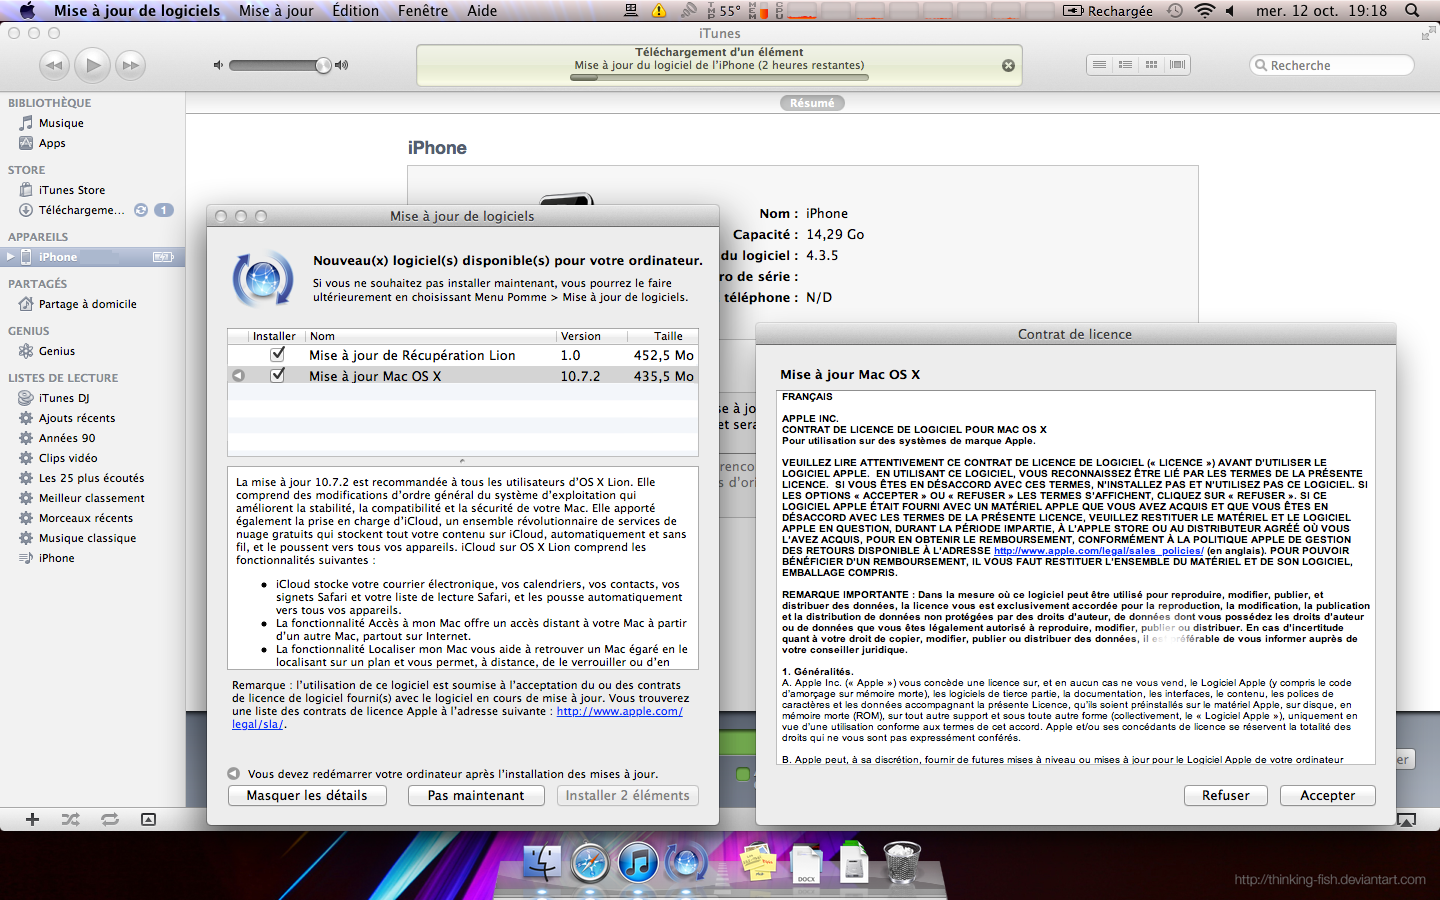Open Safari from the Dock
Viewport: 1440px width, 900px height.
[x=590, y=861]
